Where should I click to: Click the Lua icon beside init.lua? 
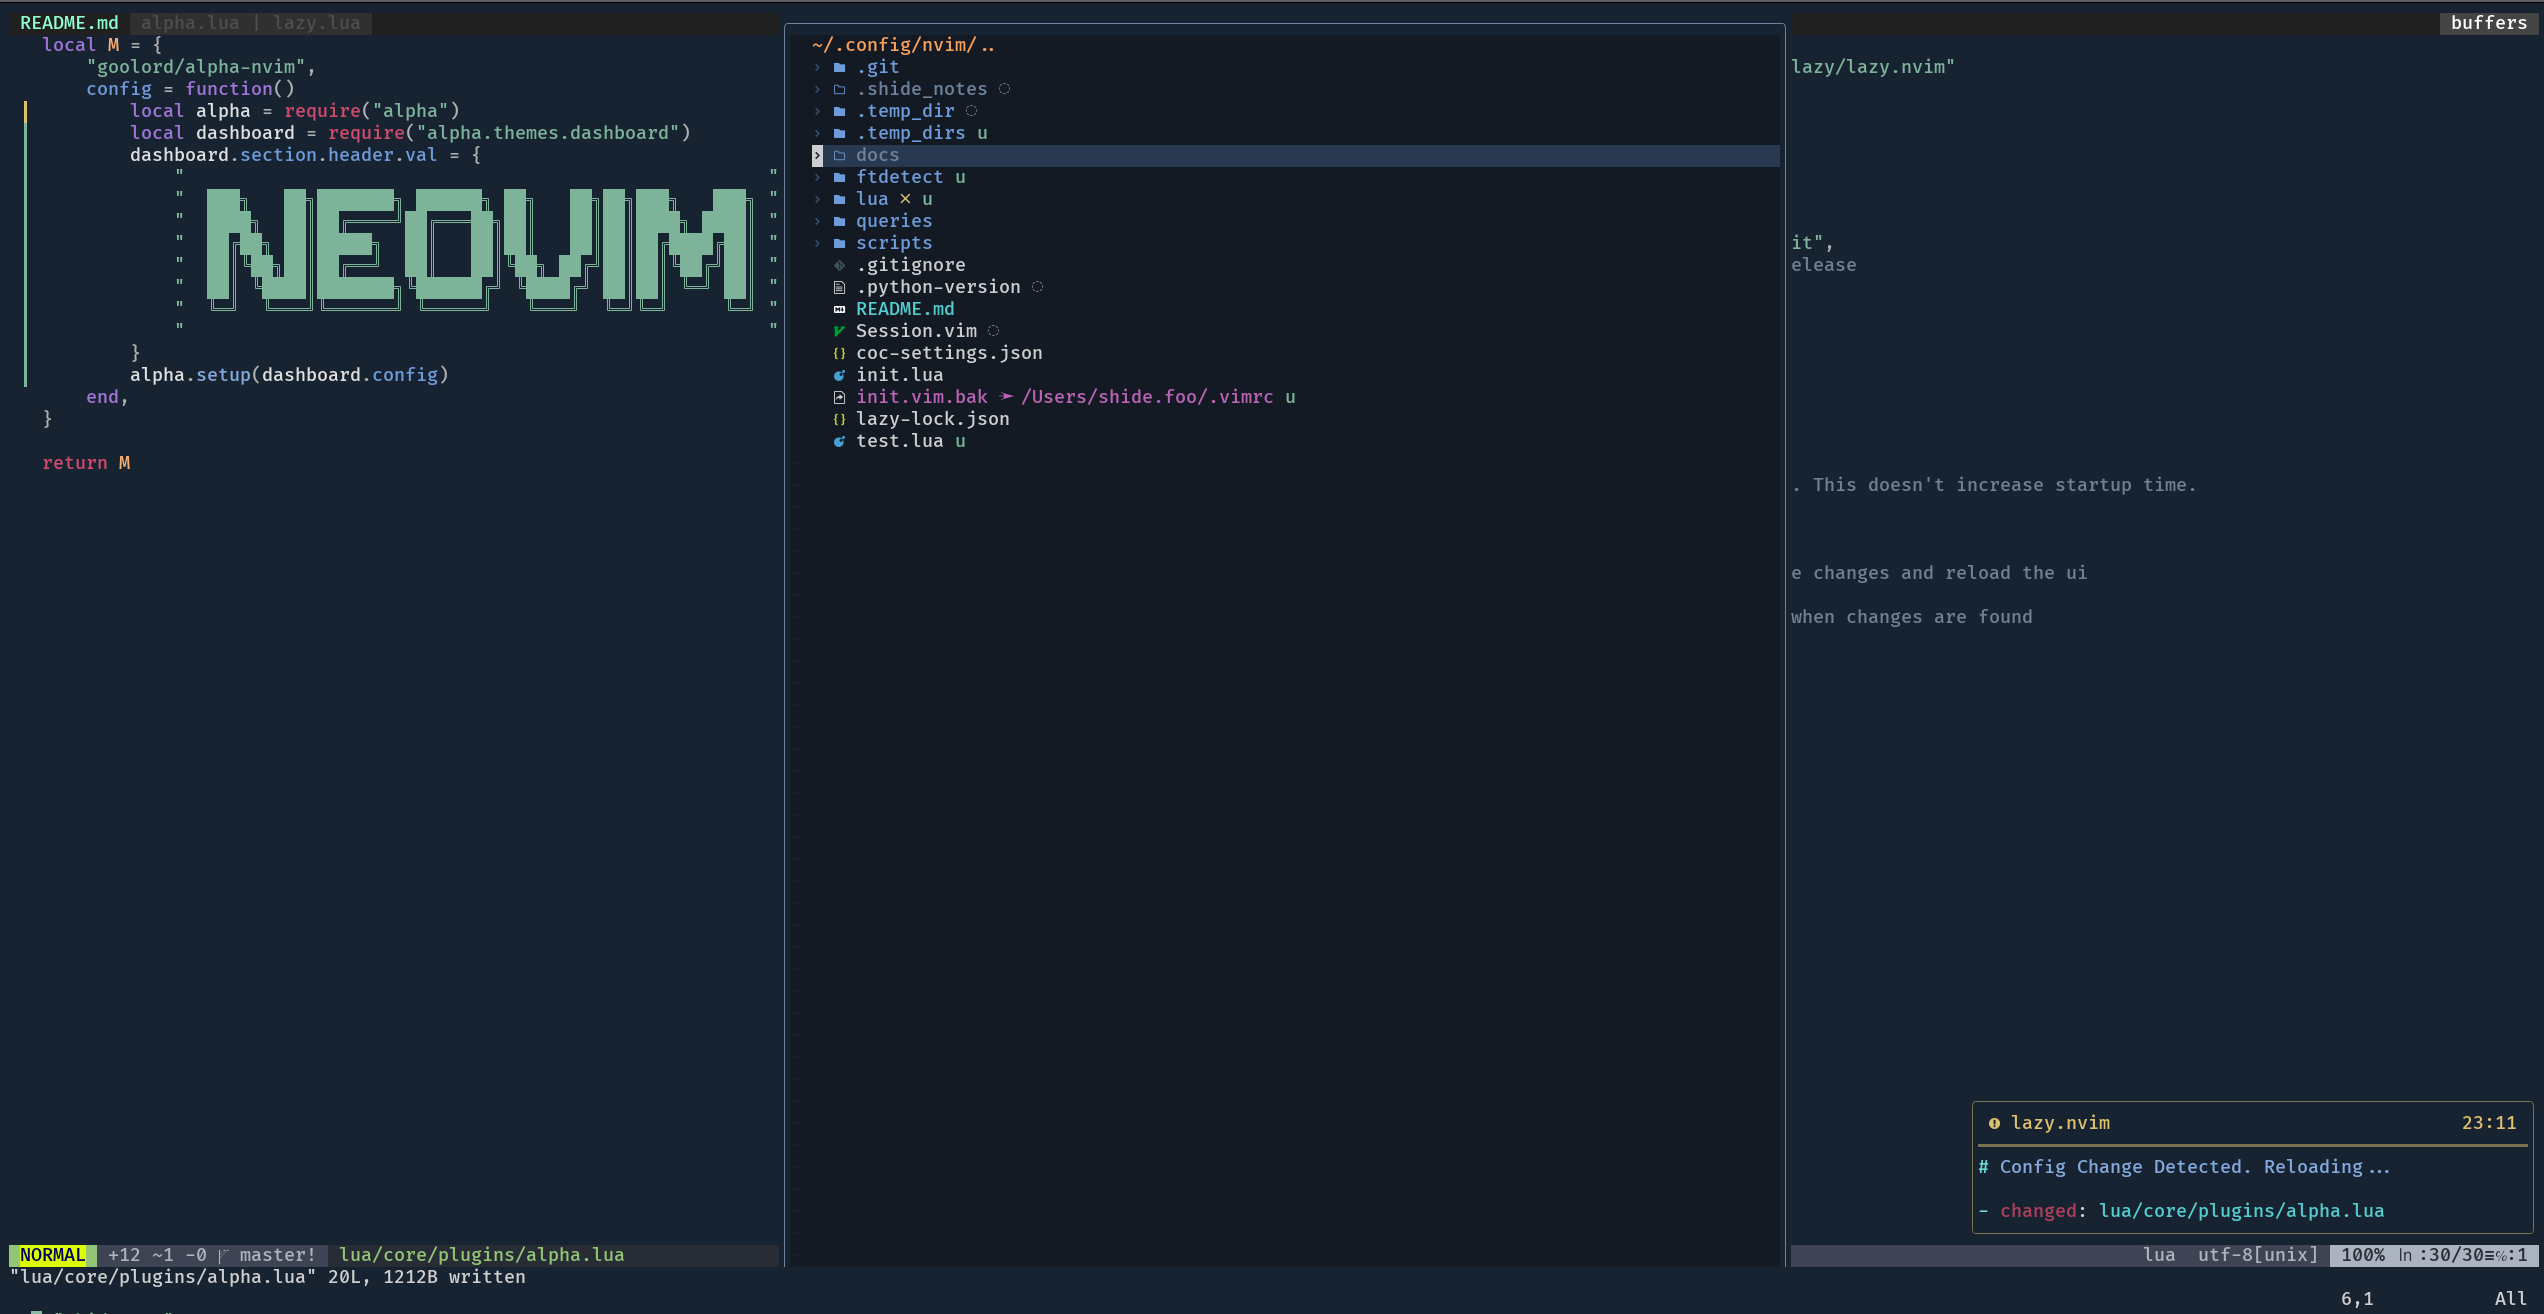[839, 375]
